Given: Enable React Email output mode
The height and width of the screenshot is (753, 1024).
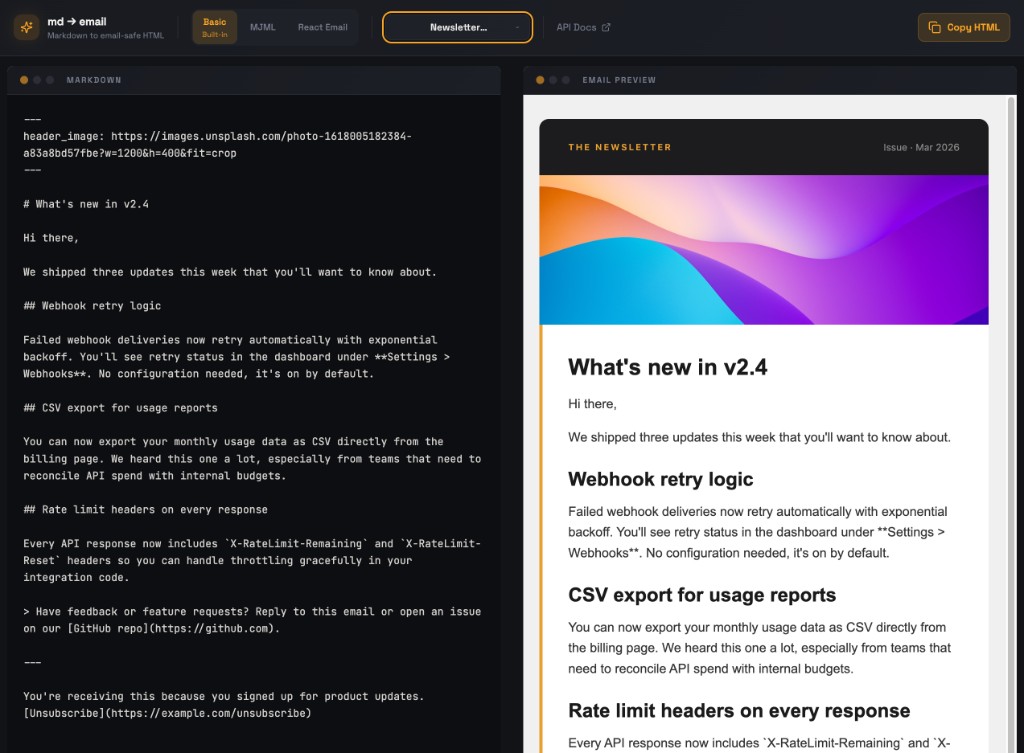Looking at the screenshot, I should (322, 27).
